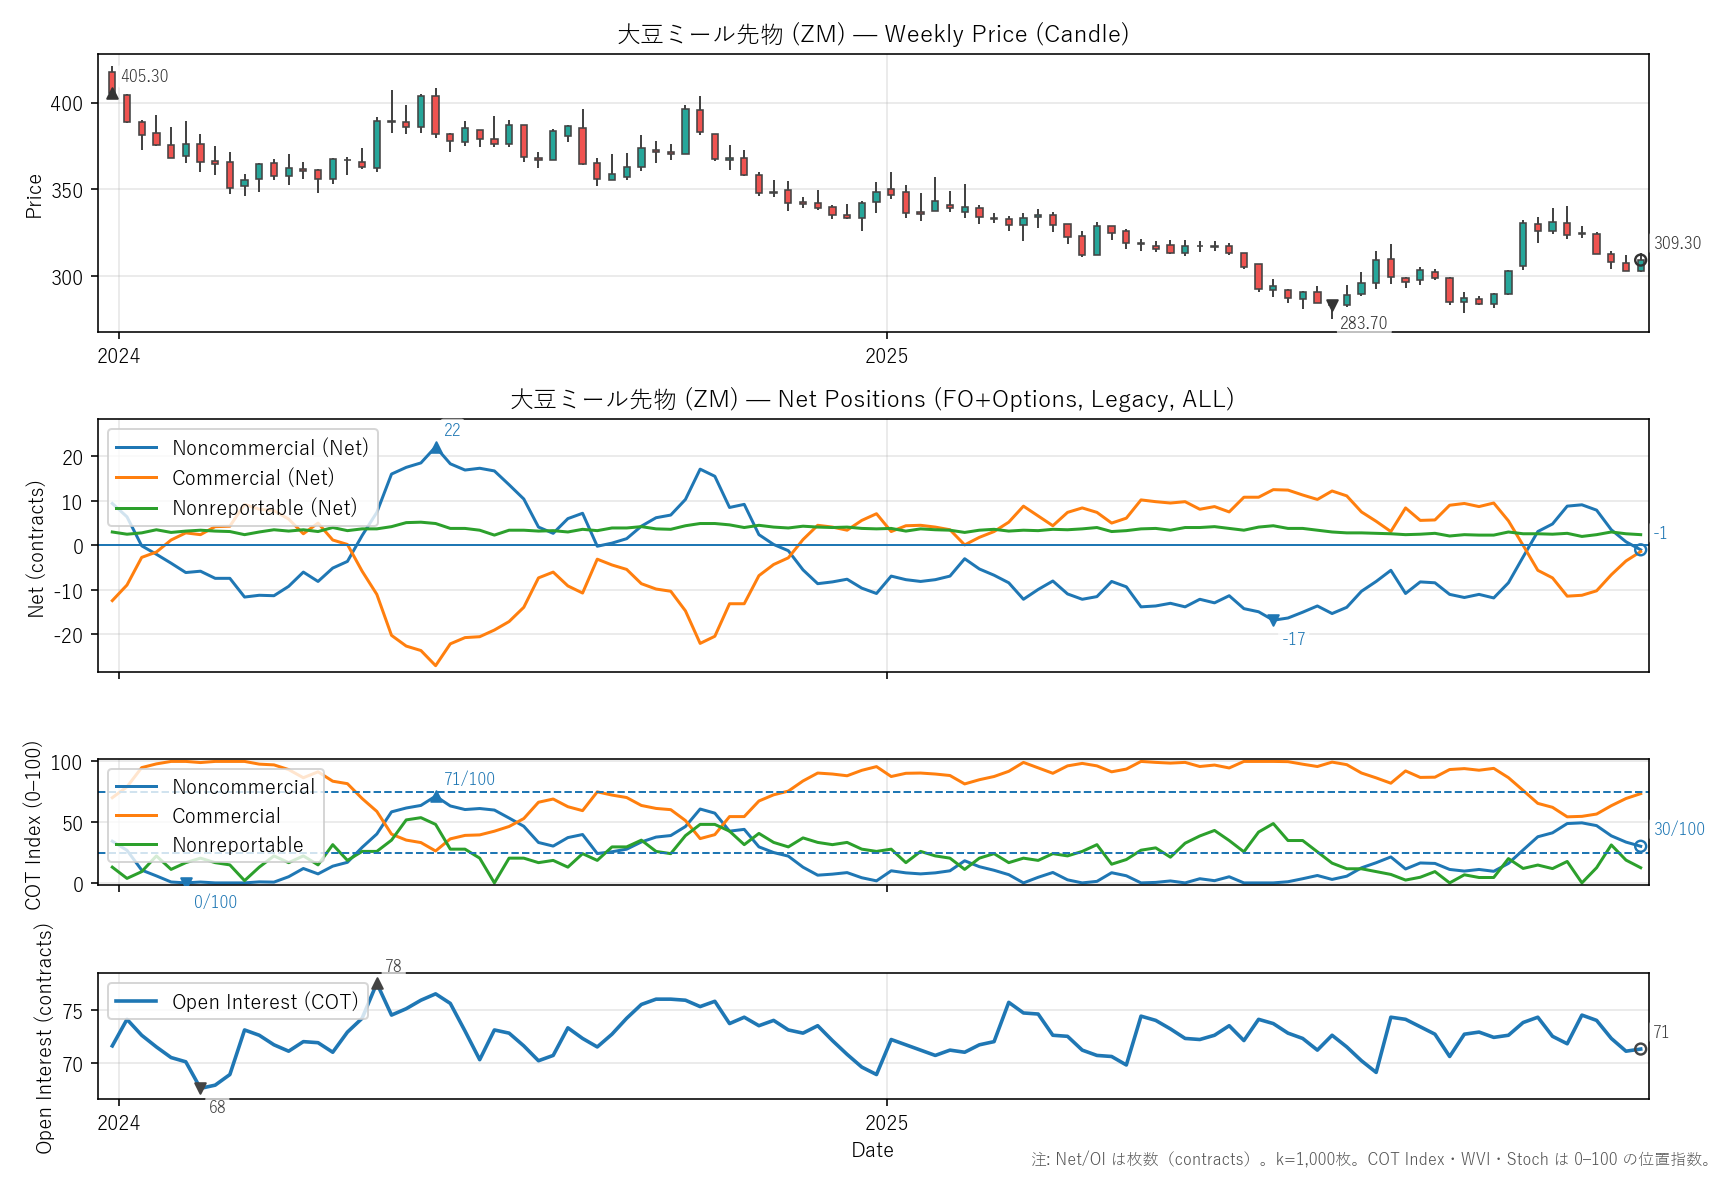Toggle the Noncommercial (Net) legend entry

tap(270, 448)
